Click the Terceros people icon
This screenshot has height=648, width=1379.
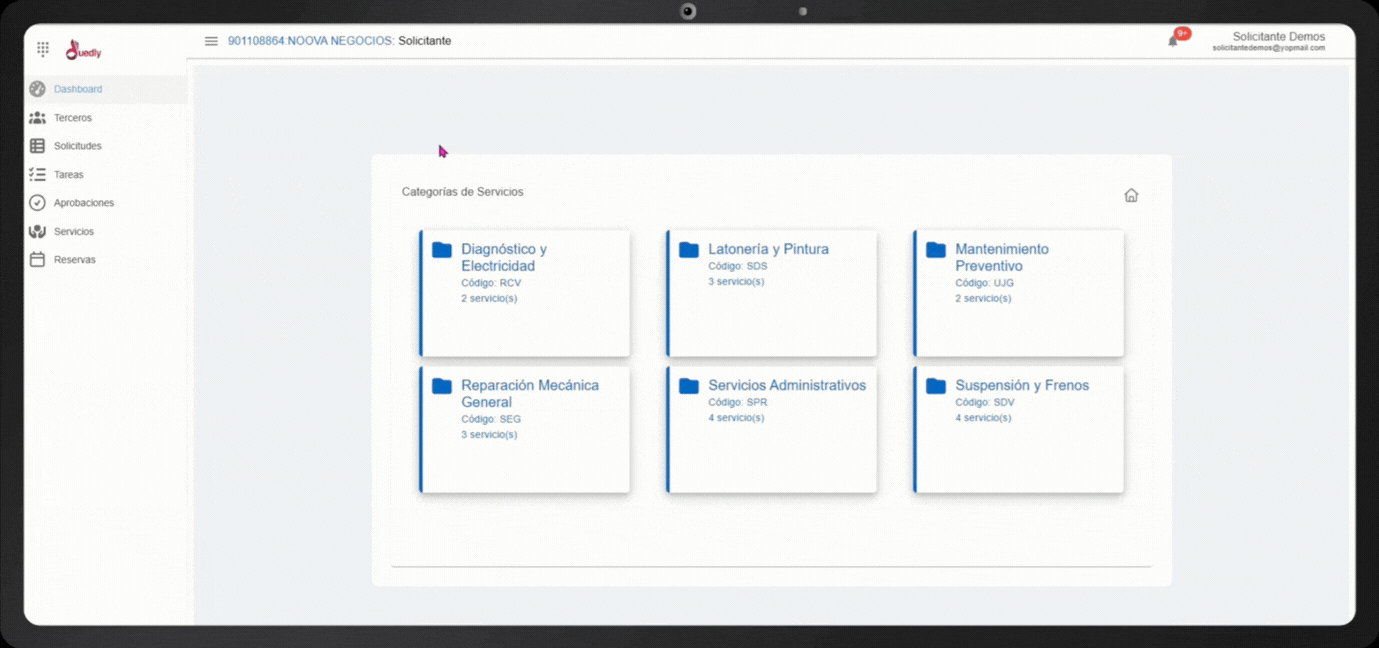(37, 118)
